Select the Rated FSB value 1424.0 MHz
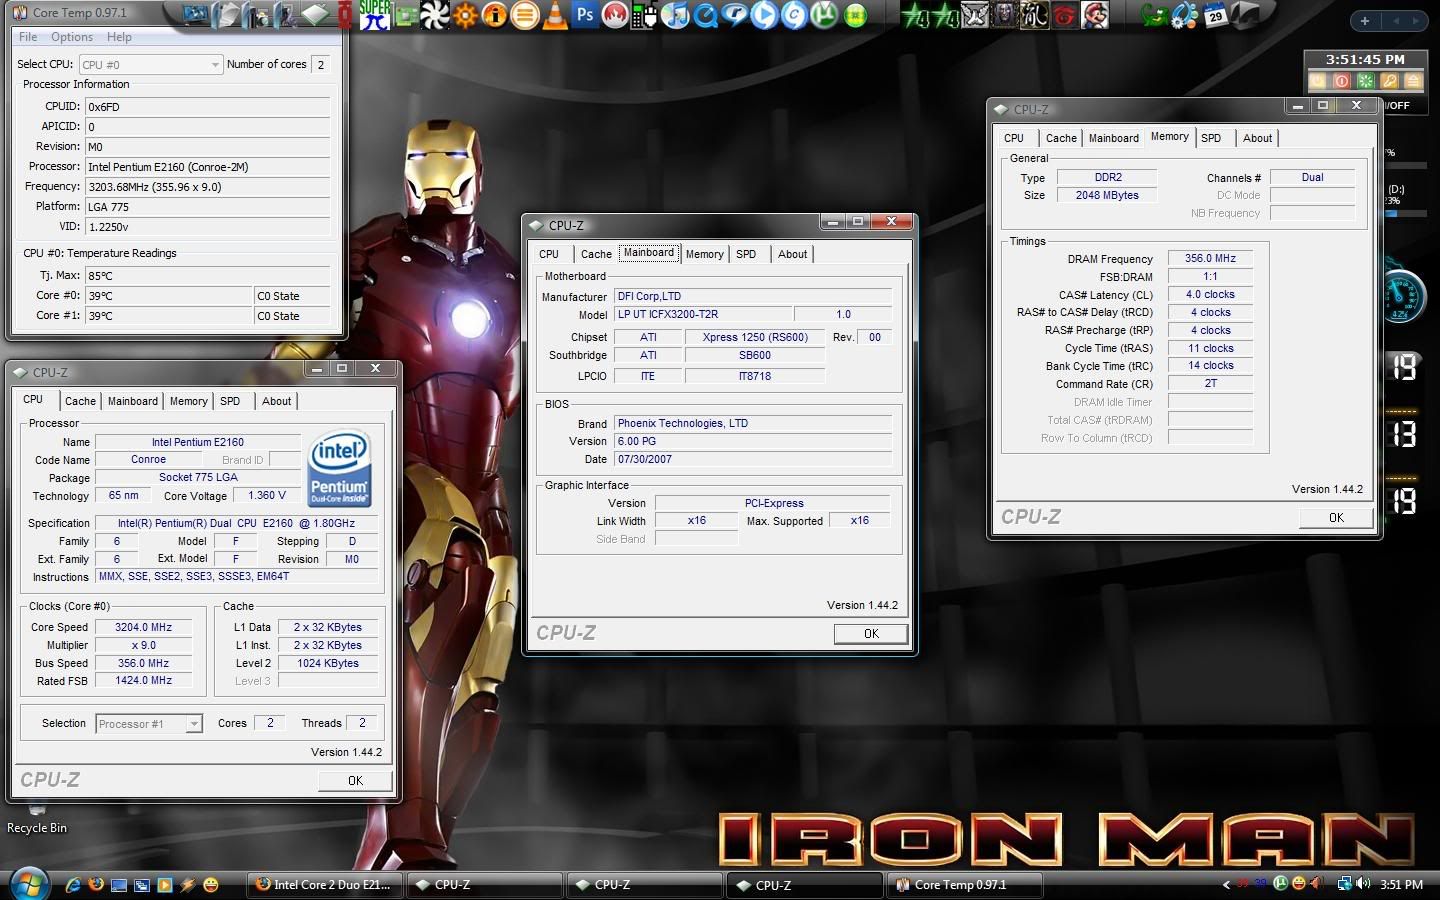Screen dimensions: 1440x900 143,681
